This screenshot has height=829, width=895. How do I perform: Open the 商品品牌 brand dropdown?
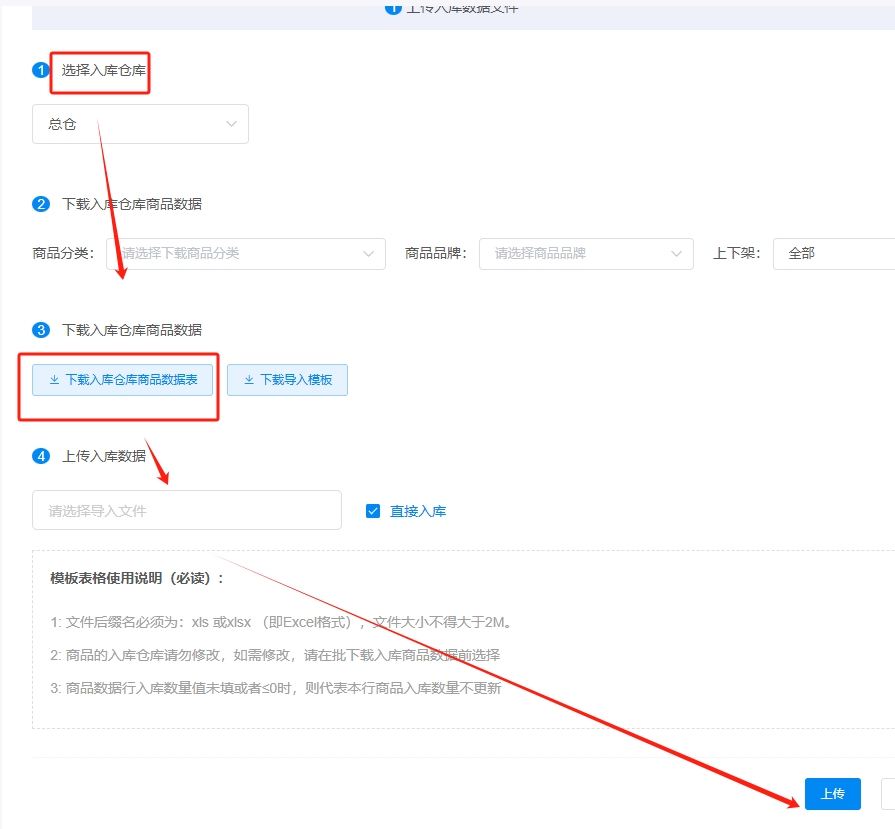pyautogui.click(x=586, y=254)
